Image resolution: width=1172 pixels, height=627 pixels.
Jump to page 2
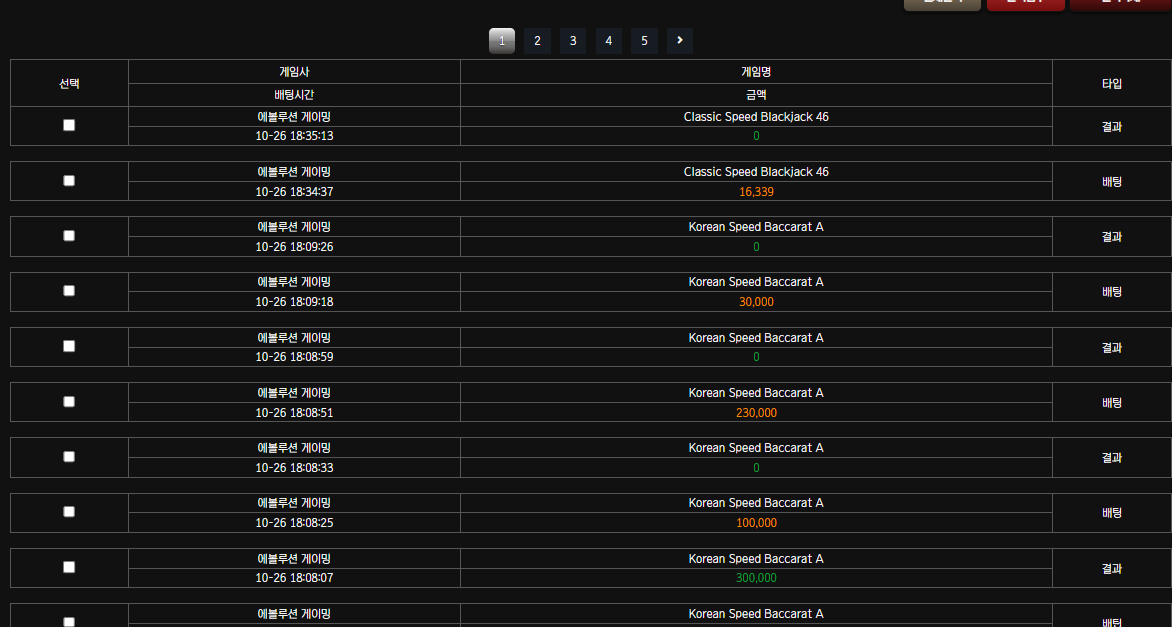coord(537,41)
